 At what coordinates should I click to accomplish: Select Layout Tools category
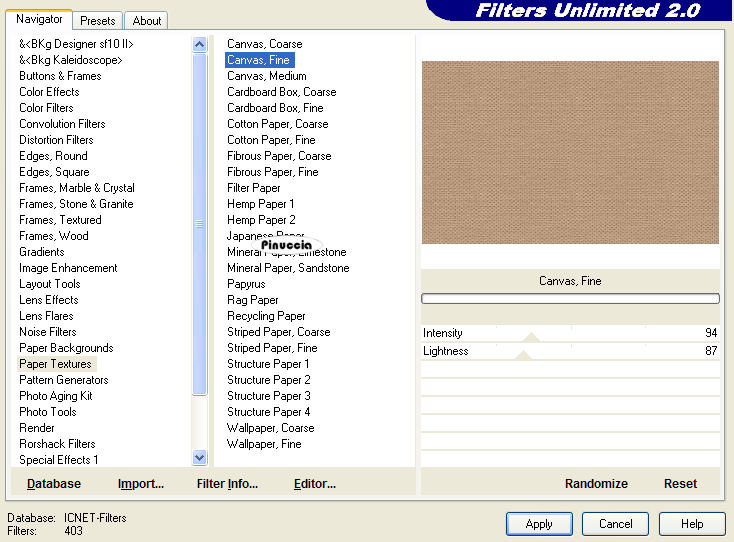[50, 284]
